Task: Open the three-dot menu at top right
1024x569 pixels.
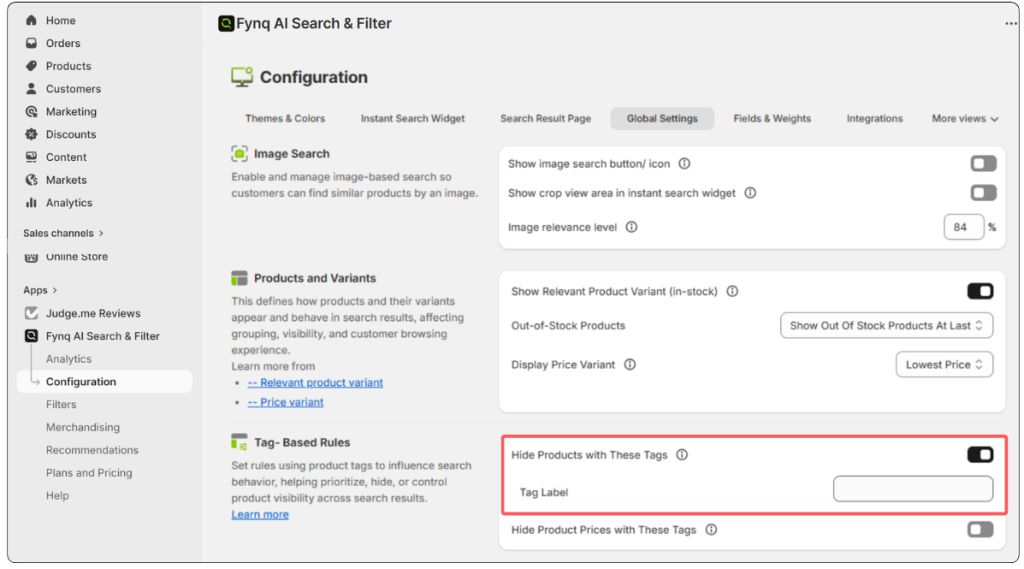Action: (x=1010, y=24)
